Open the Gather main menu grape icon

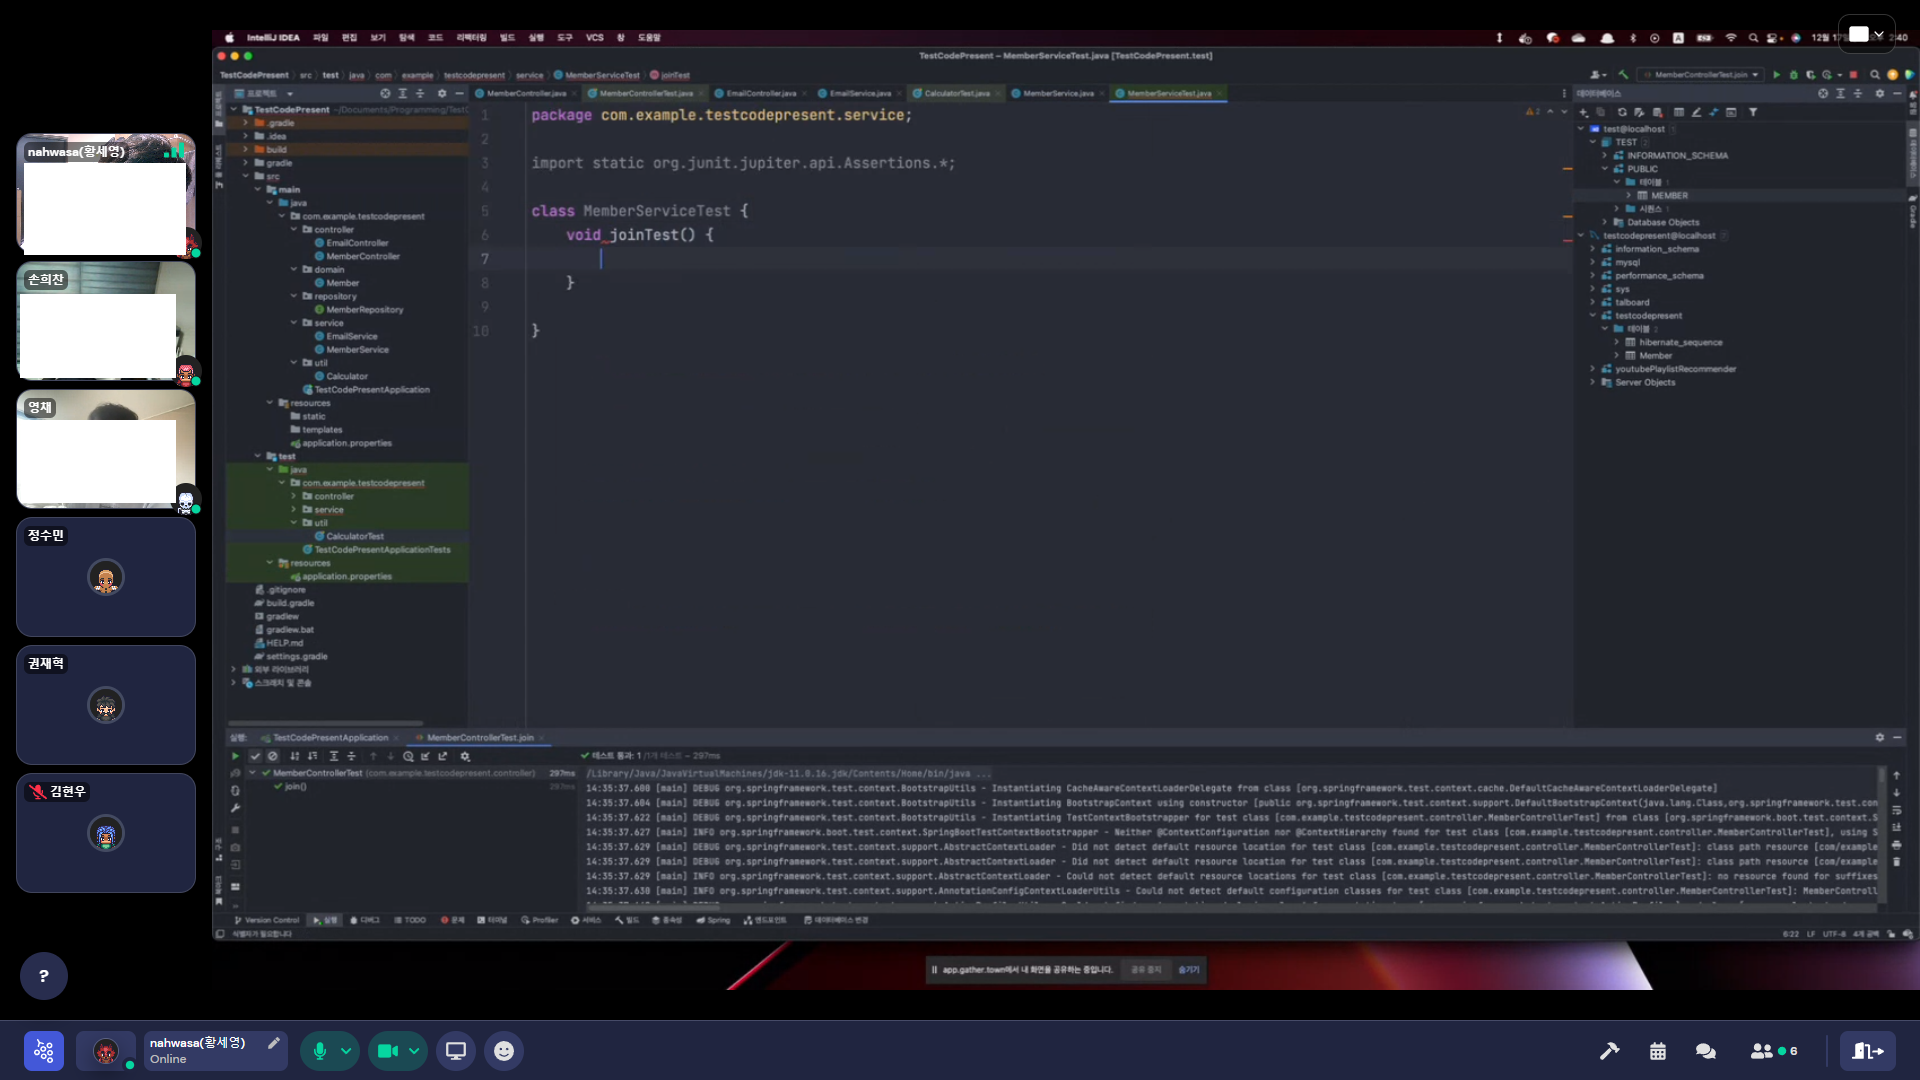[x=44, y=1051]
